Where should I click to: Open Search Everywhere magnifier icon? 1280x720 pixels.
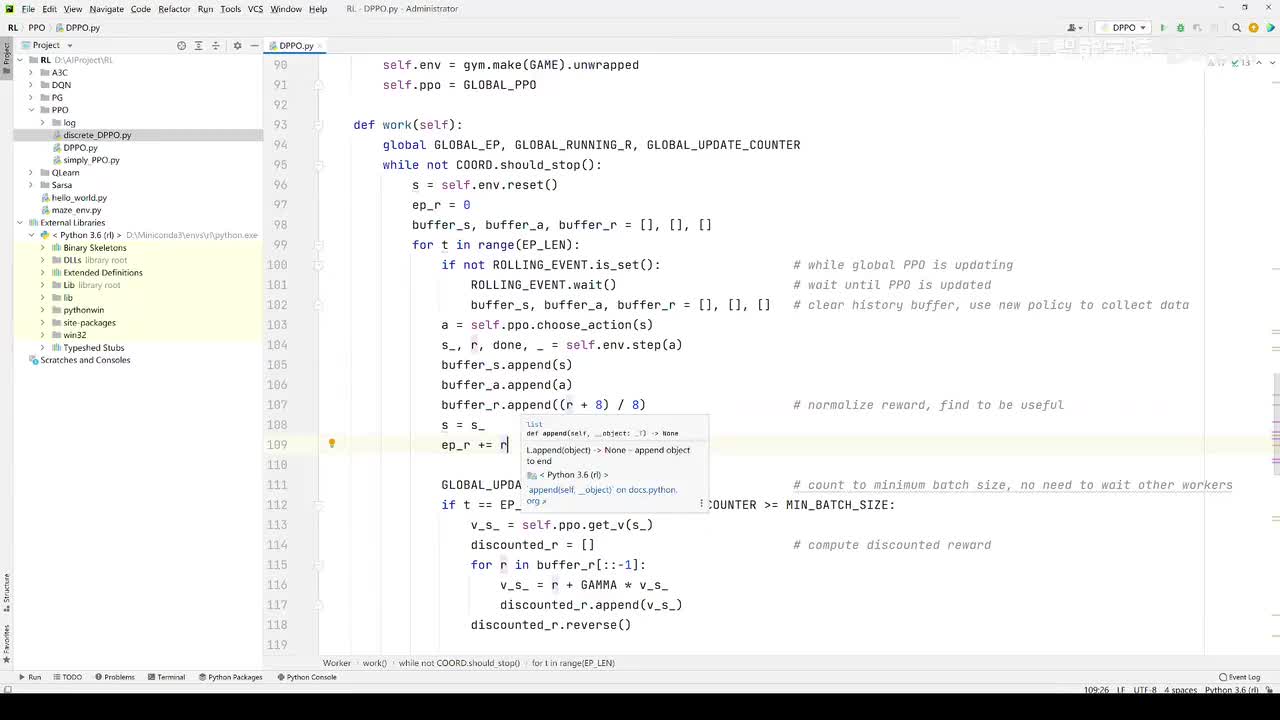click(1237, 28)
